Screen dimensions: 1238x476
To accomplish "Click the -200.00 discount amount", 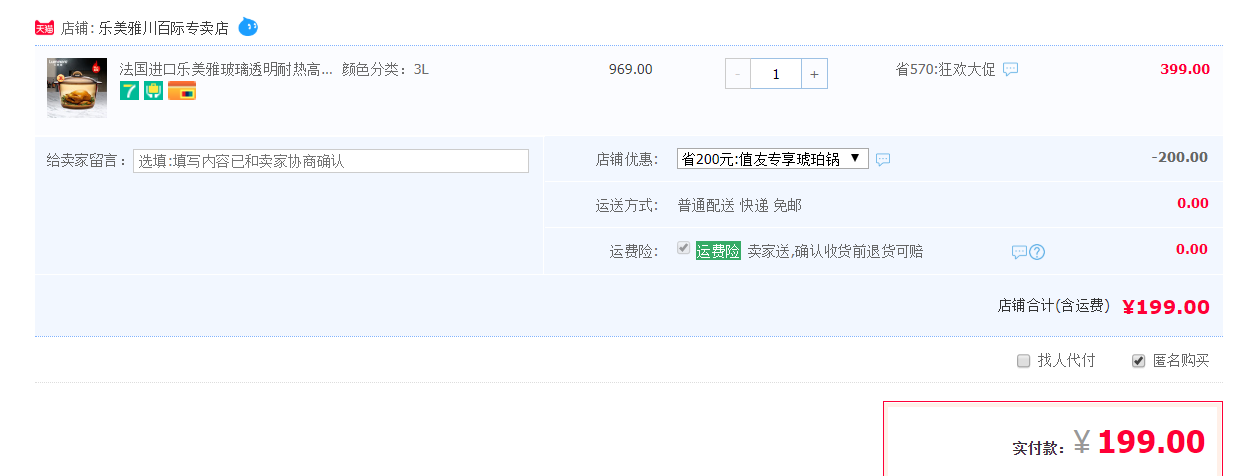I will coord(1180,157).
